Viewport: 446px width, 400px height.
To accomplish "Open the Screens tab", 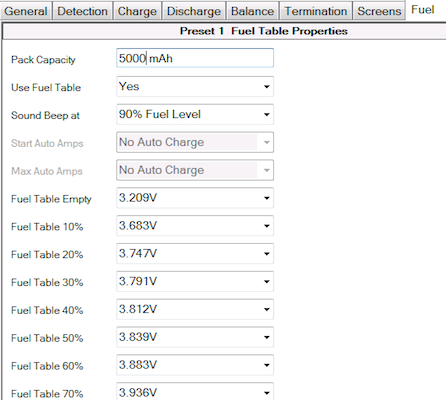I will (x=379, y=11).
